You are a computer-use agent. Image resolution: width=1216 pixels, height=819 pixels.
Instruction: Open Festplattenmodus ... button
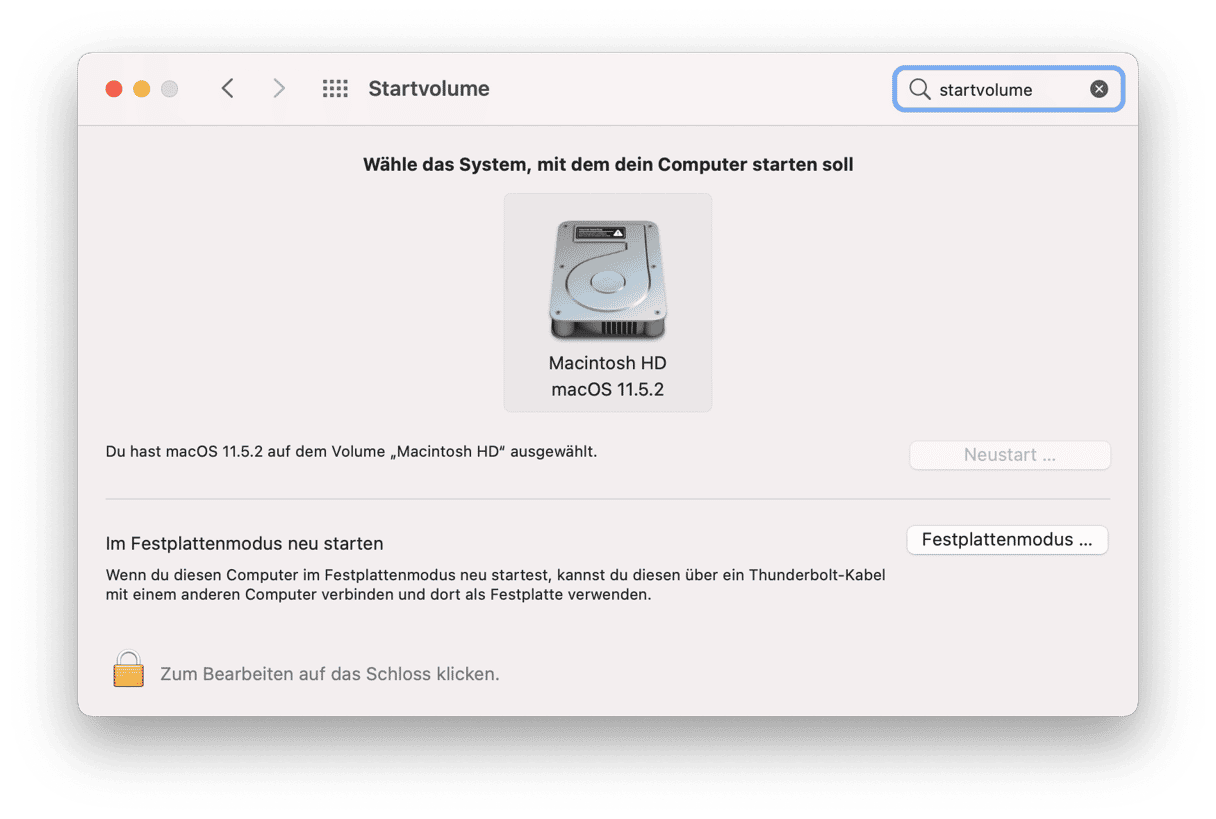click(1007, 540)
